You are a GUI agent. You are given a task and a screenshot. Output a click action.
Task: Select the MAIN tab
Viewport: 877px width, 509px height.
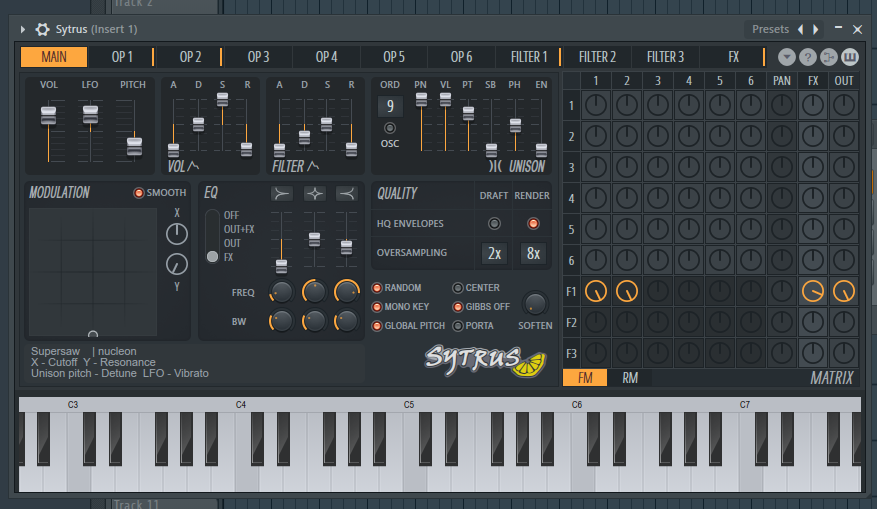click(54, 57)
